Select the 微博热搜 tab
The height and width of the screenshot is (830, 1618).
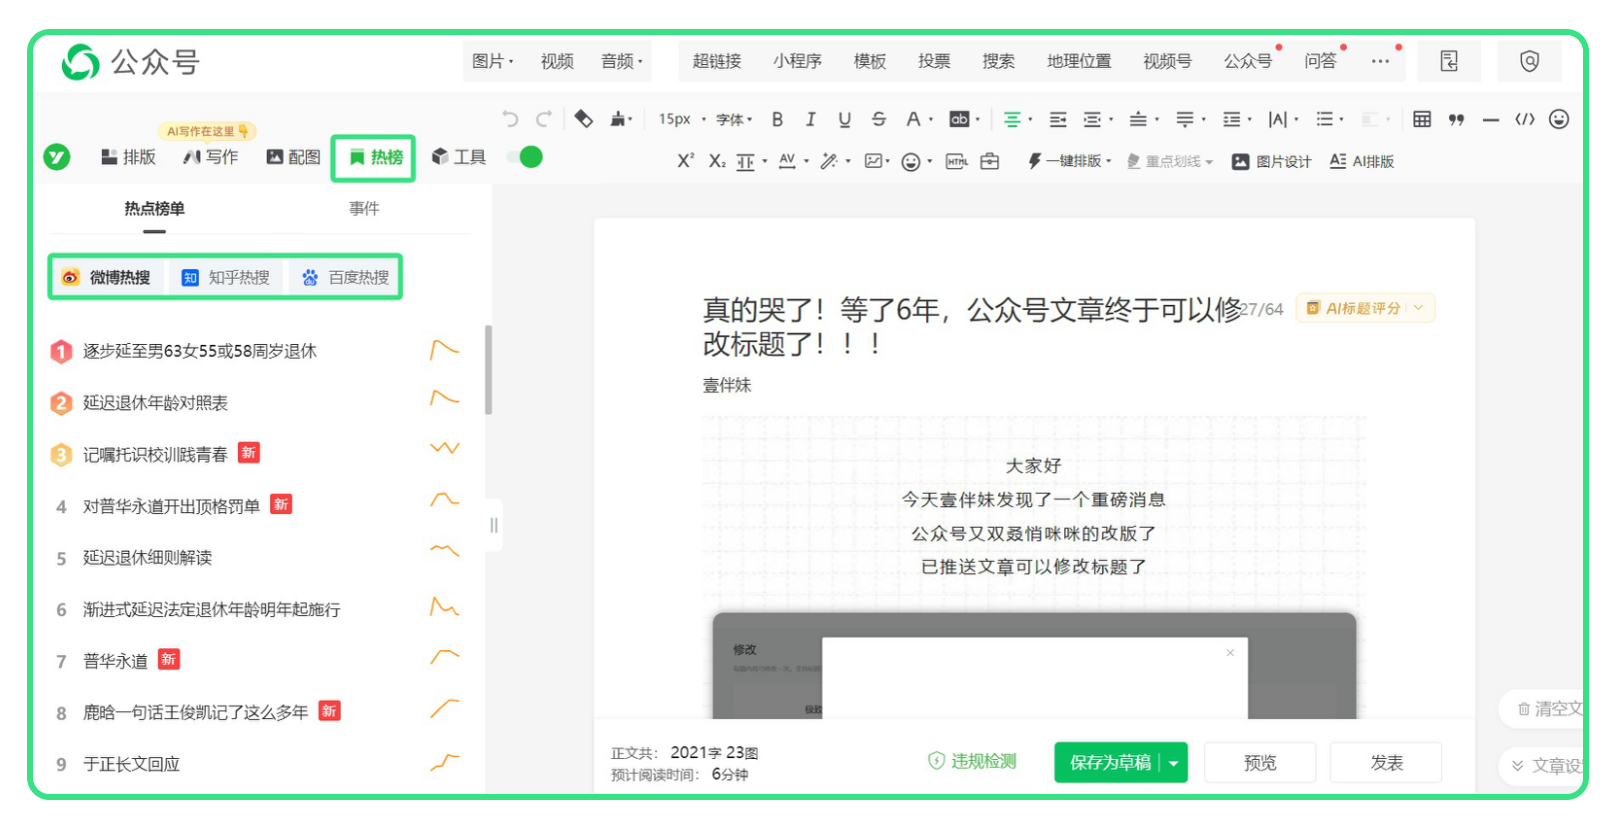(x=107, y=277)
